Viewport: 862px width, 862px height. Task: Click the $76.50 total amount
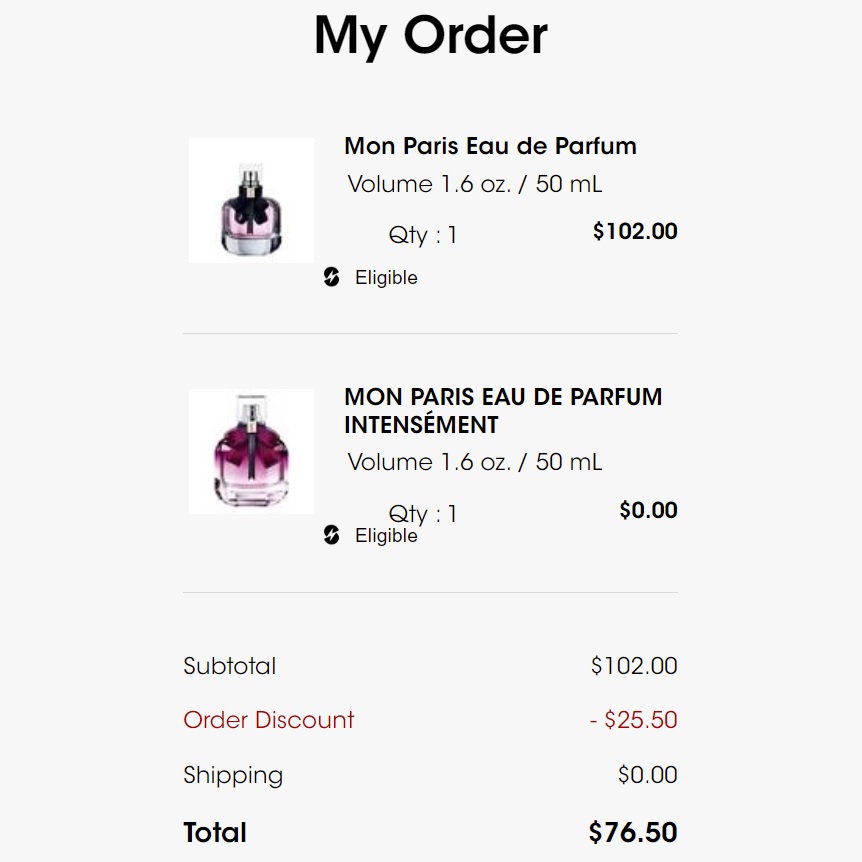coord(633,832)
